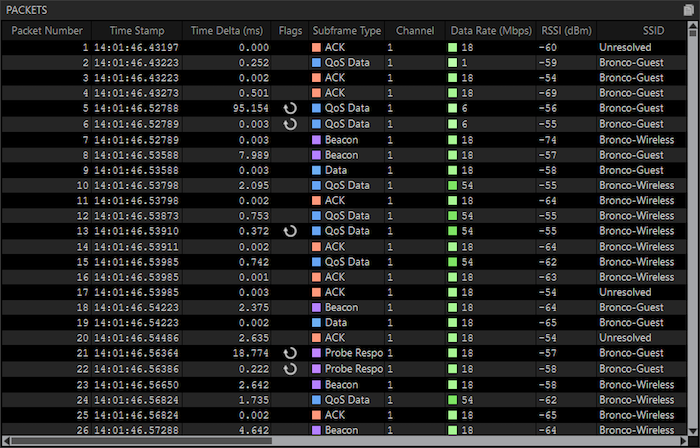Sort by the Data Rate (Mbps) column header
The height and width of the screenshot is (448, 700).
pos(491,31)
